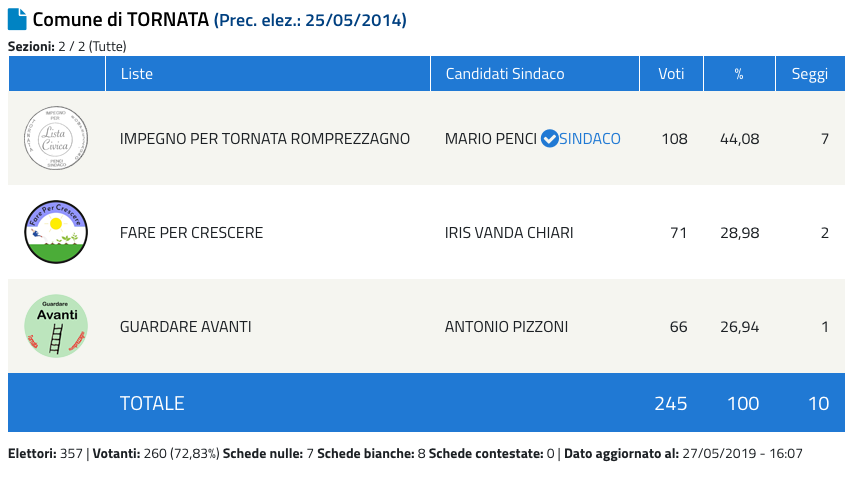Viewport: 855px width, 480px height.
Task: Click the SINDACO label for Mario Penci
Action: coord(589,139)
